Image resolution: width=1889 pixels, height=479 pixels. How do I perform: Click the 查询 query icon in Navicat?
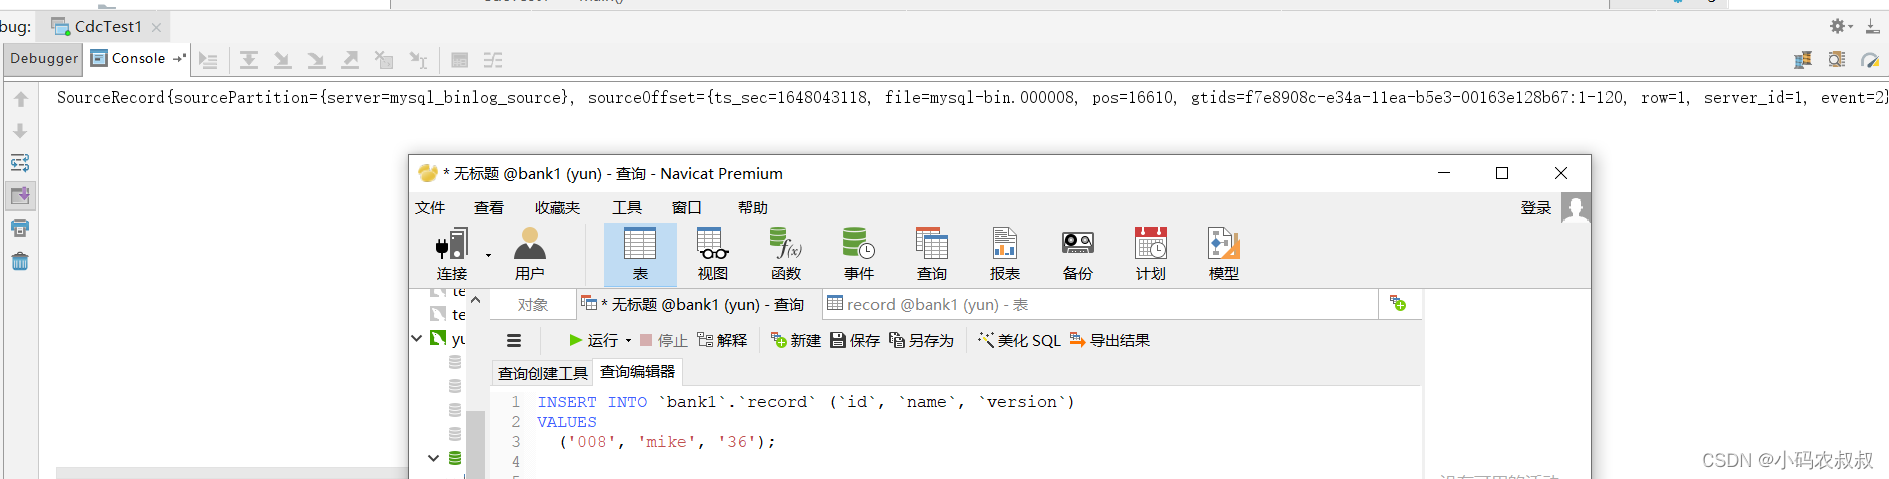[x=932, y=254]
